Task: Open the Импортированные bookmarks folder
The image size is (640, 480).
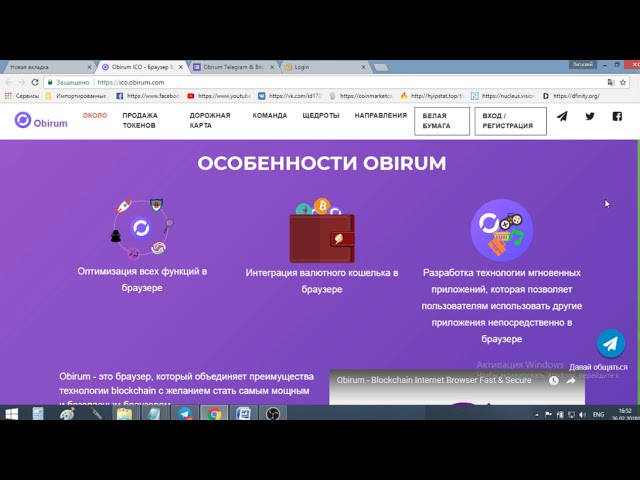Action: (x=76, y=96)
